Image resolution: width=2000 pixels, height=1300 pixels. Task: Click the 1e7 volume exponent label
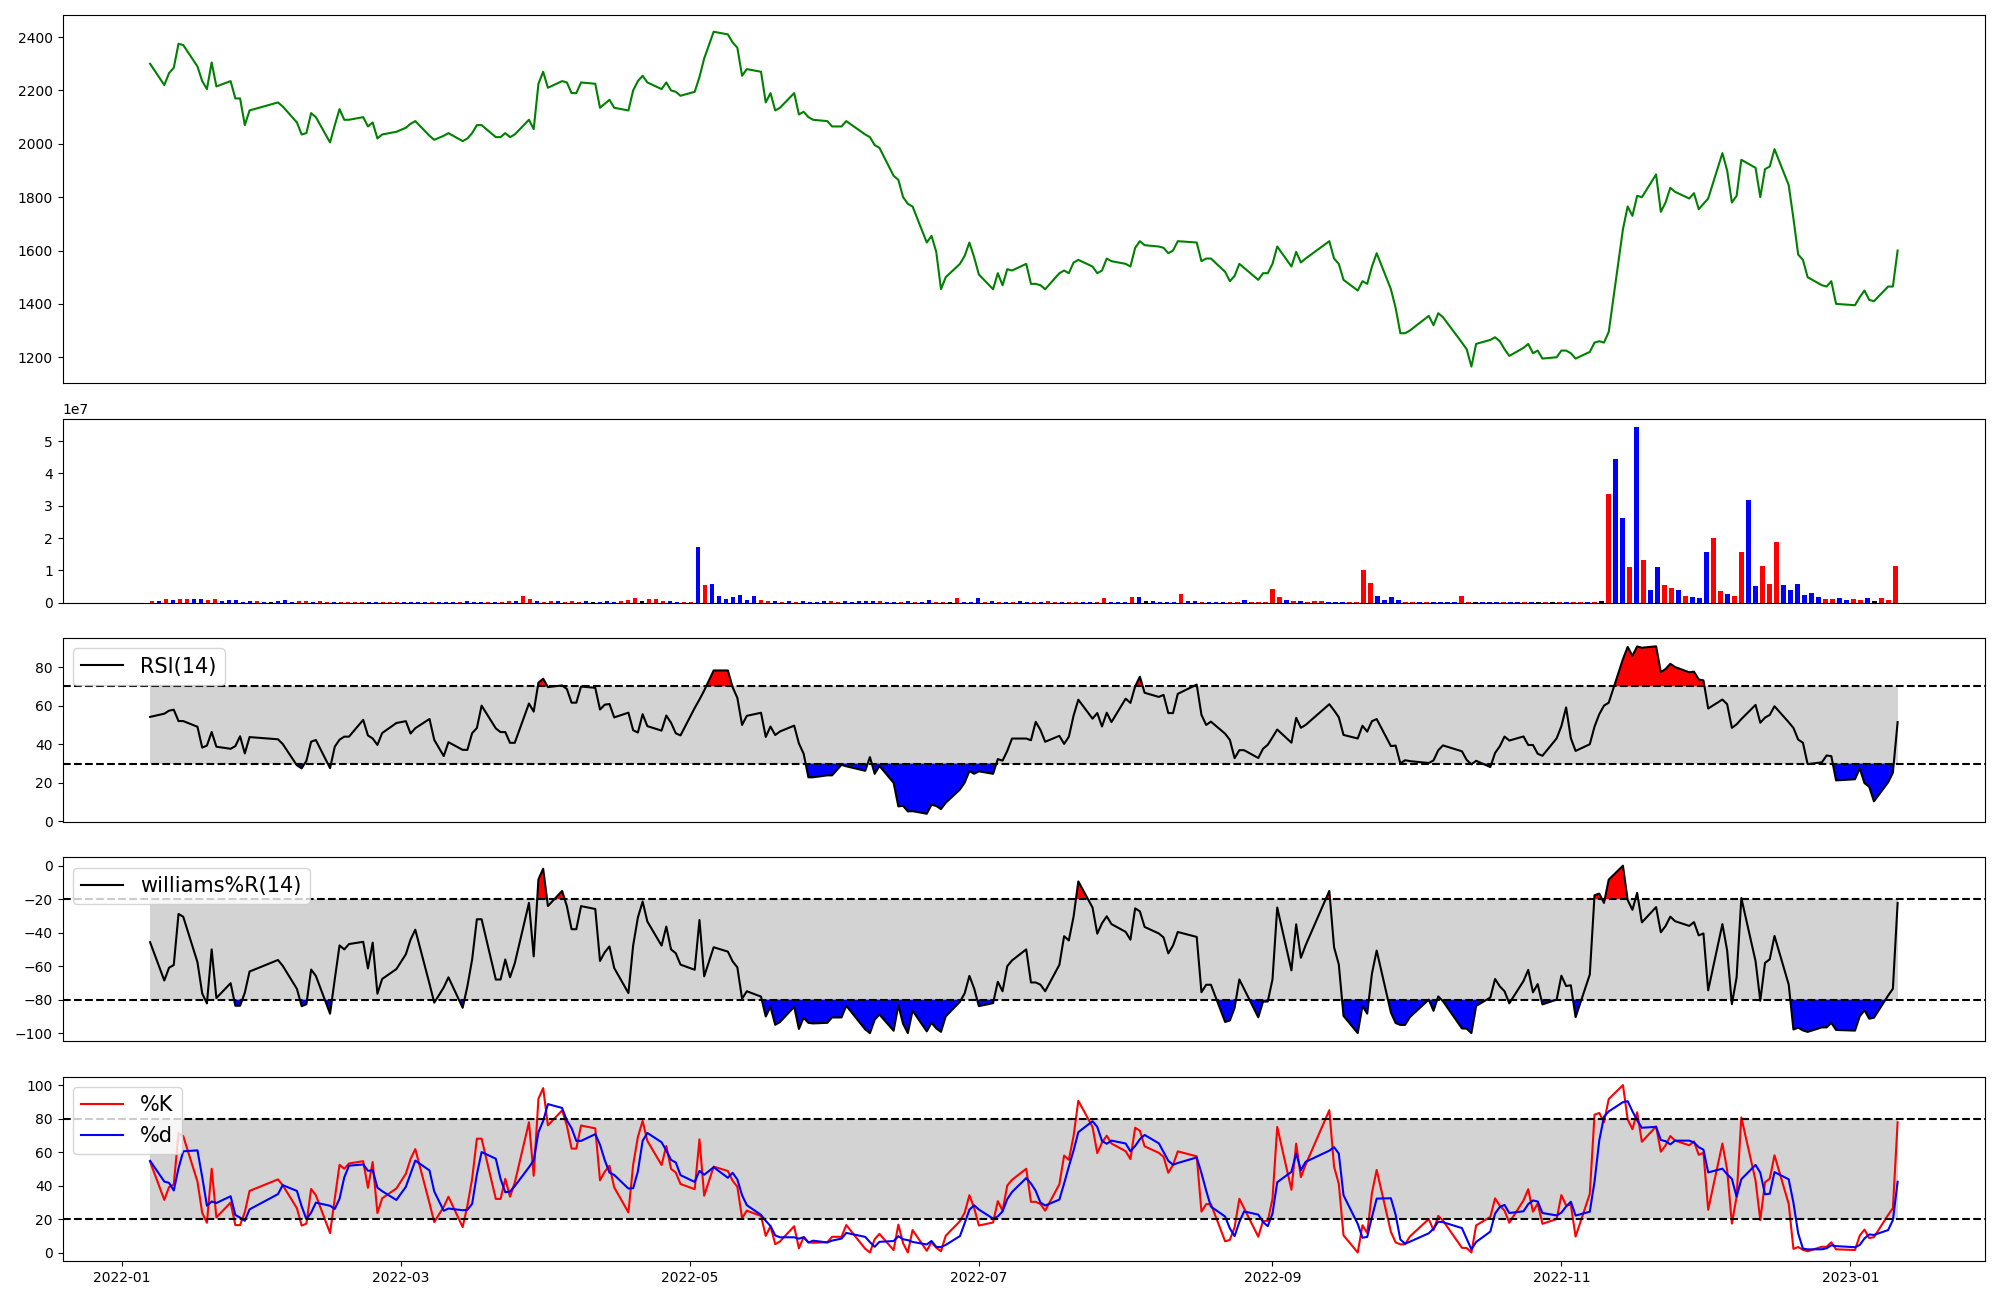(75, 410)
